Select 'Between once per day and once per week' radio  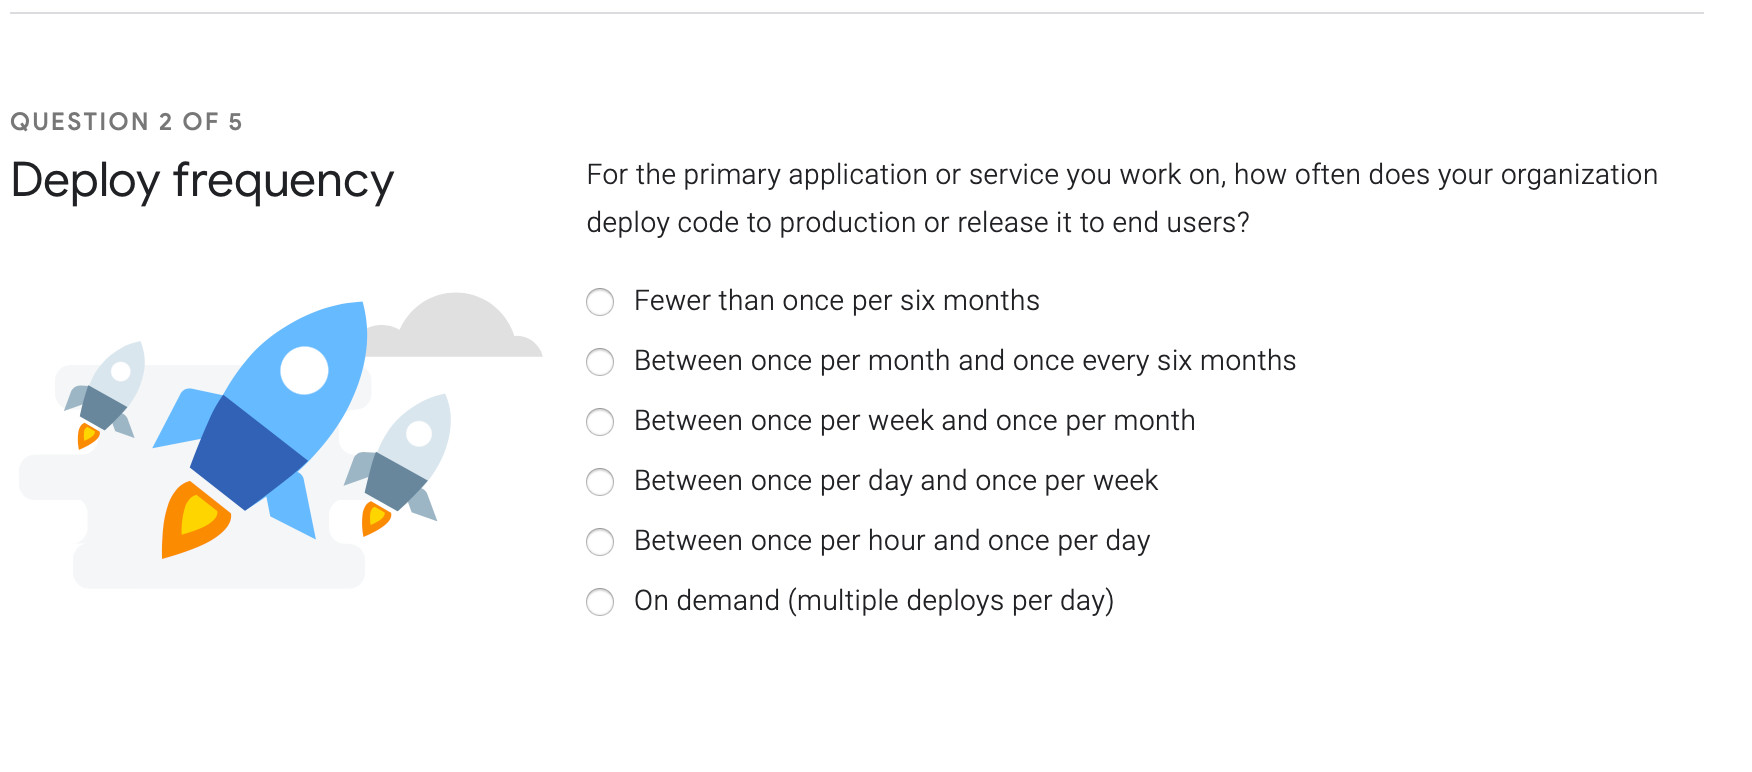600,482
